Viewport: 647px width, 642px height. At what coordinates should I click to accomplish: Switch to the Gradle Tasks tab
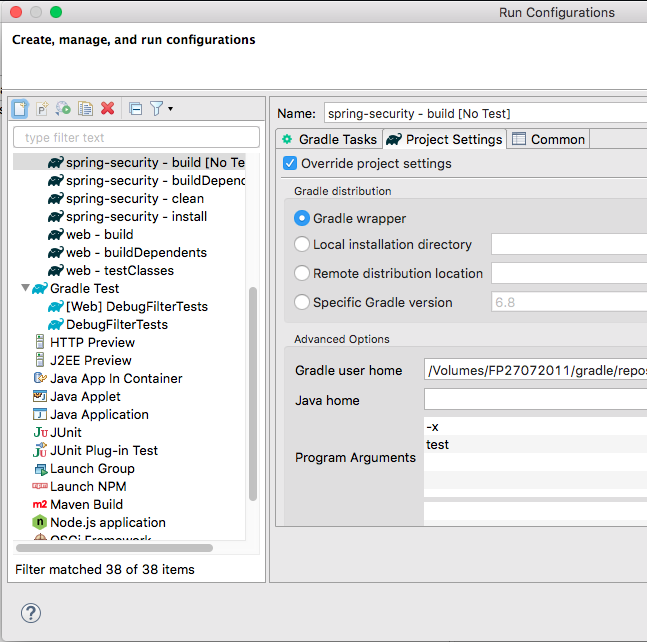click(329, 139)
